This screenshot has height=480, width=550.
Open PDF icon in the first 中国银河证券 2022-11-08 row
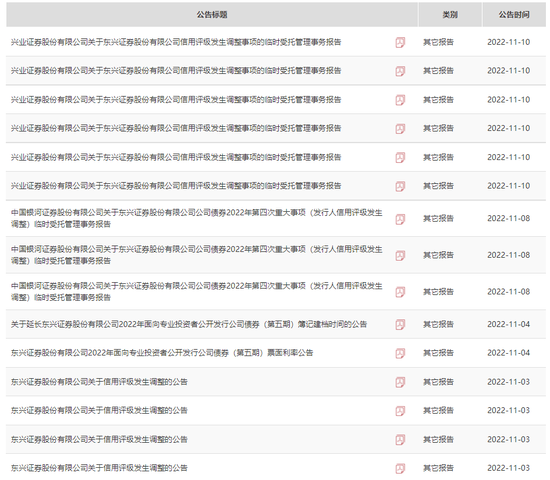400,219
